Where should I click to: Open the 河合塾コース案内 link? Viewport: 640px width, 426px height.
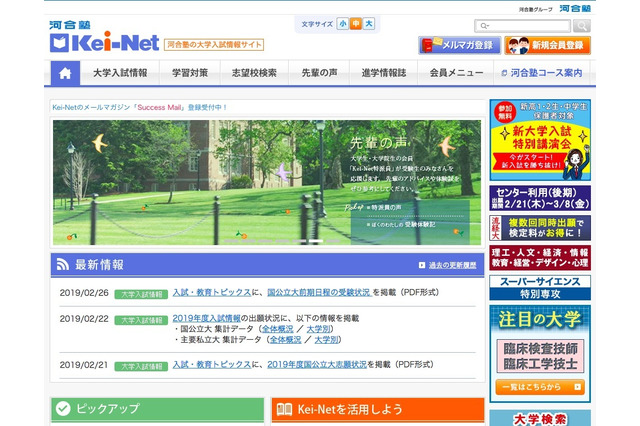[542, 73]
